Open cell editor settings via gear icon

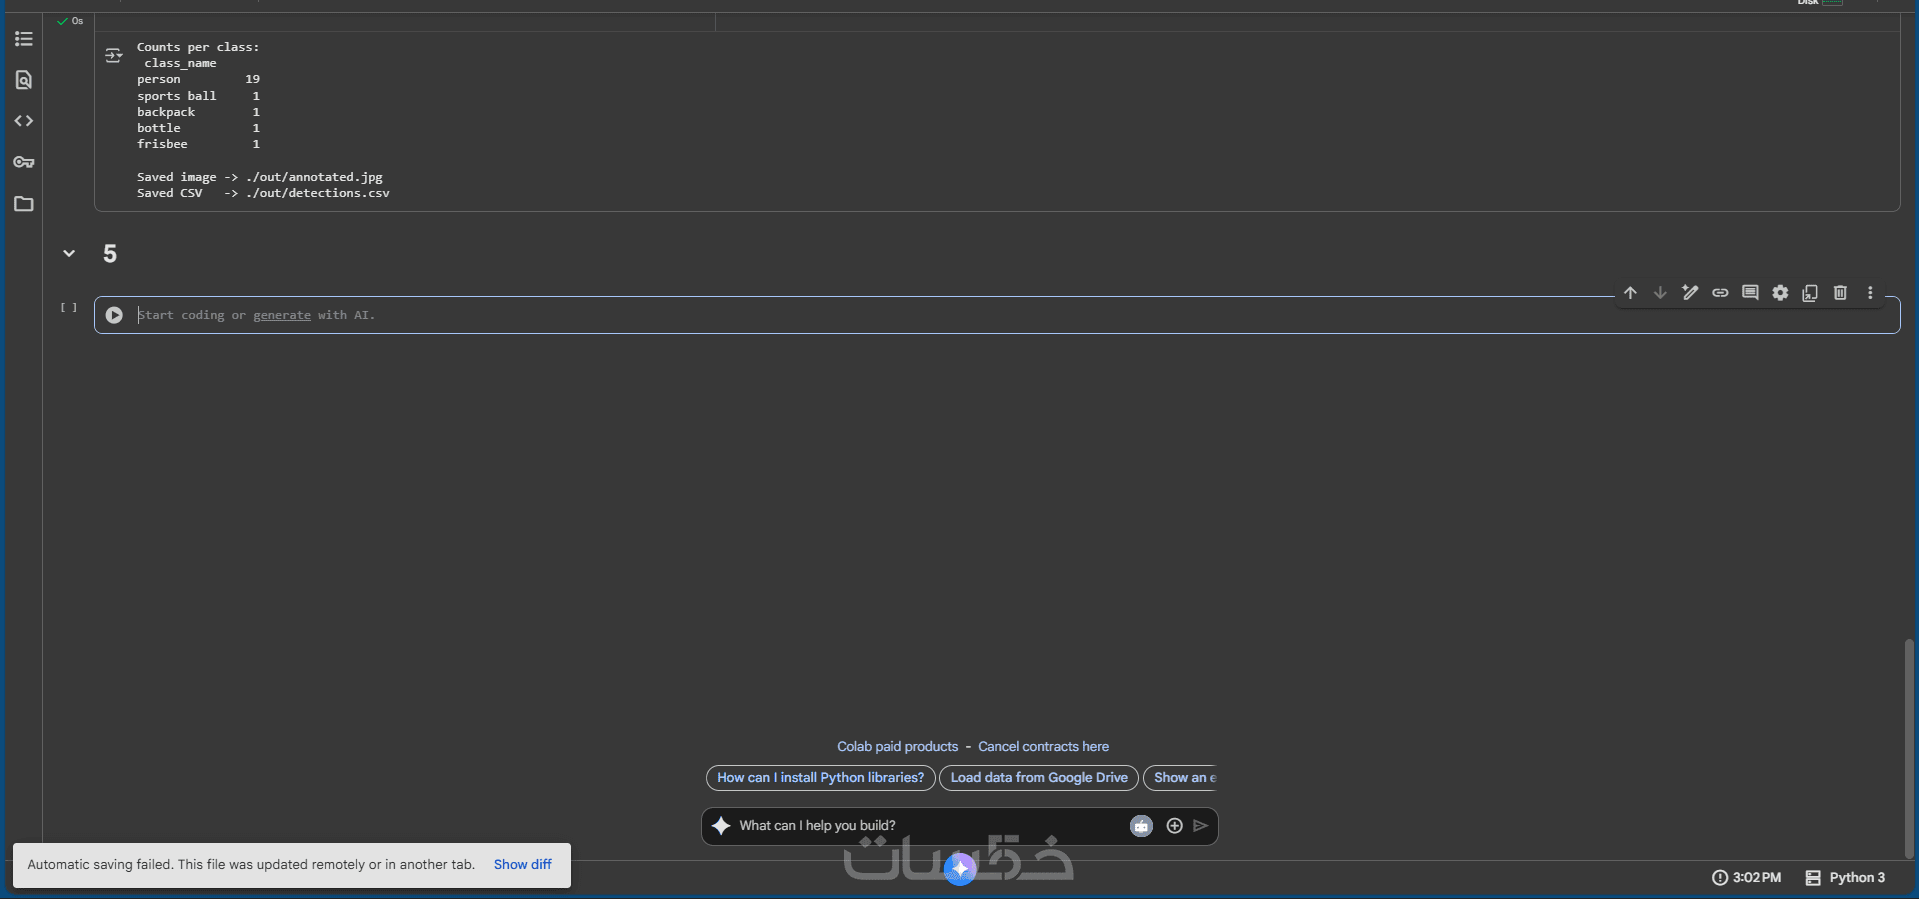[x=1780, y=293]
